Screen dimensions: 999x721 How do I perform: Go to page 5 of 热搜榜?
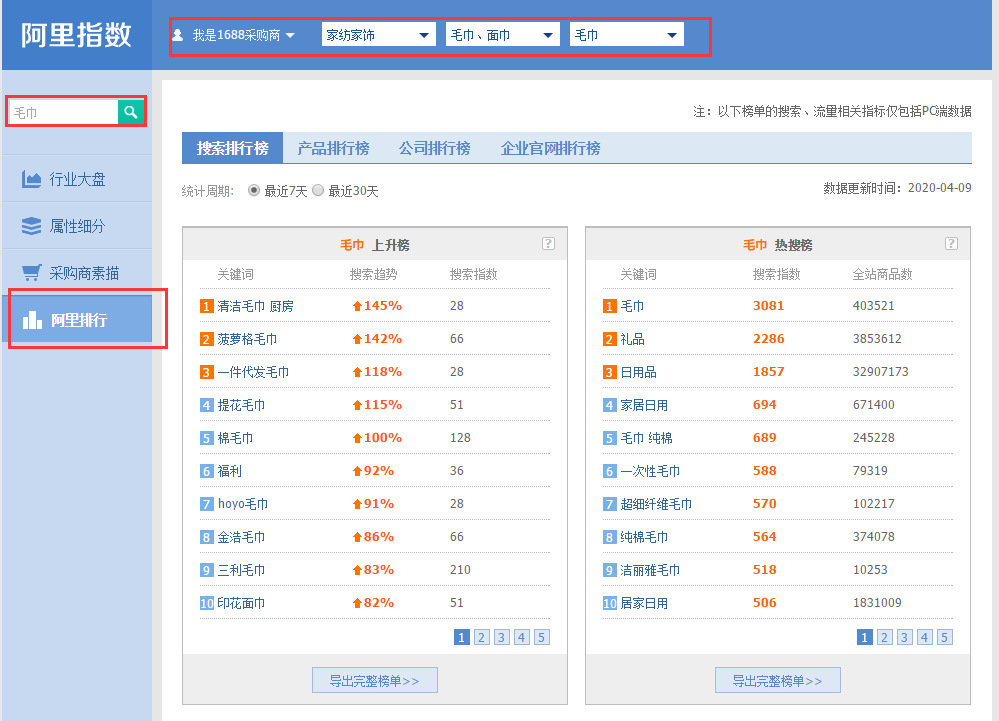point(945,637)
